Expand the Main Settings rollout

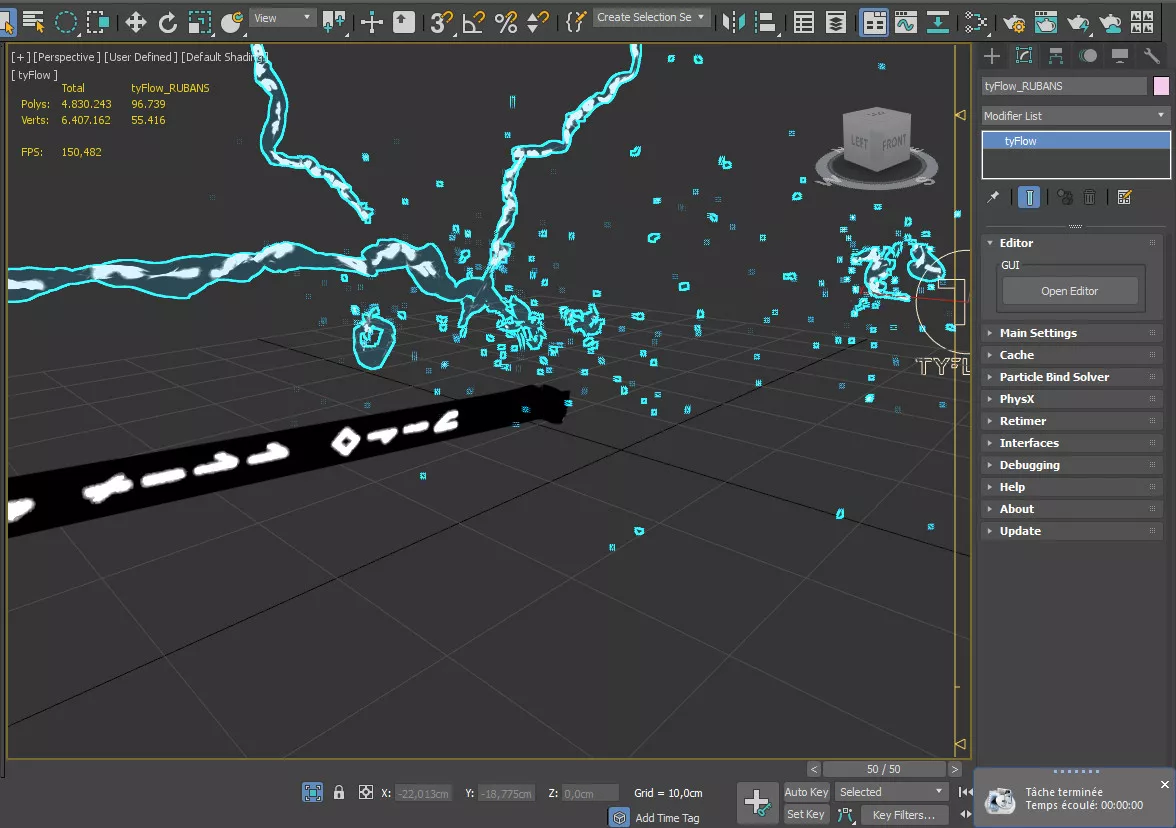coord(1038,333)
